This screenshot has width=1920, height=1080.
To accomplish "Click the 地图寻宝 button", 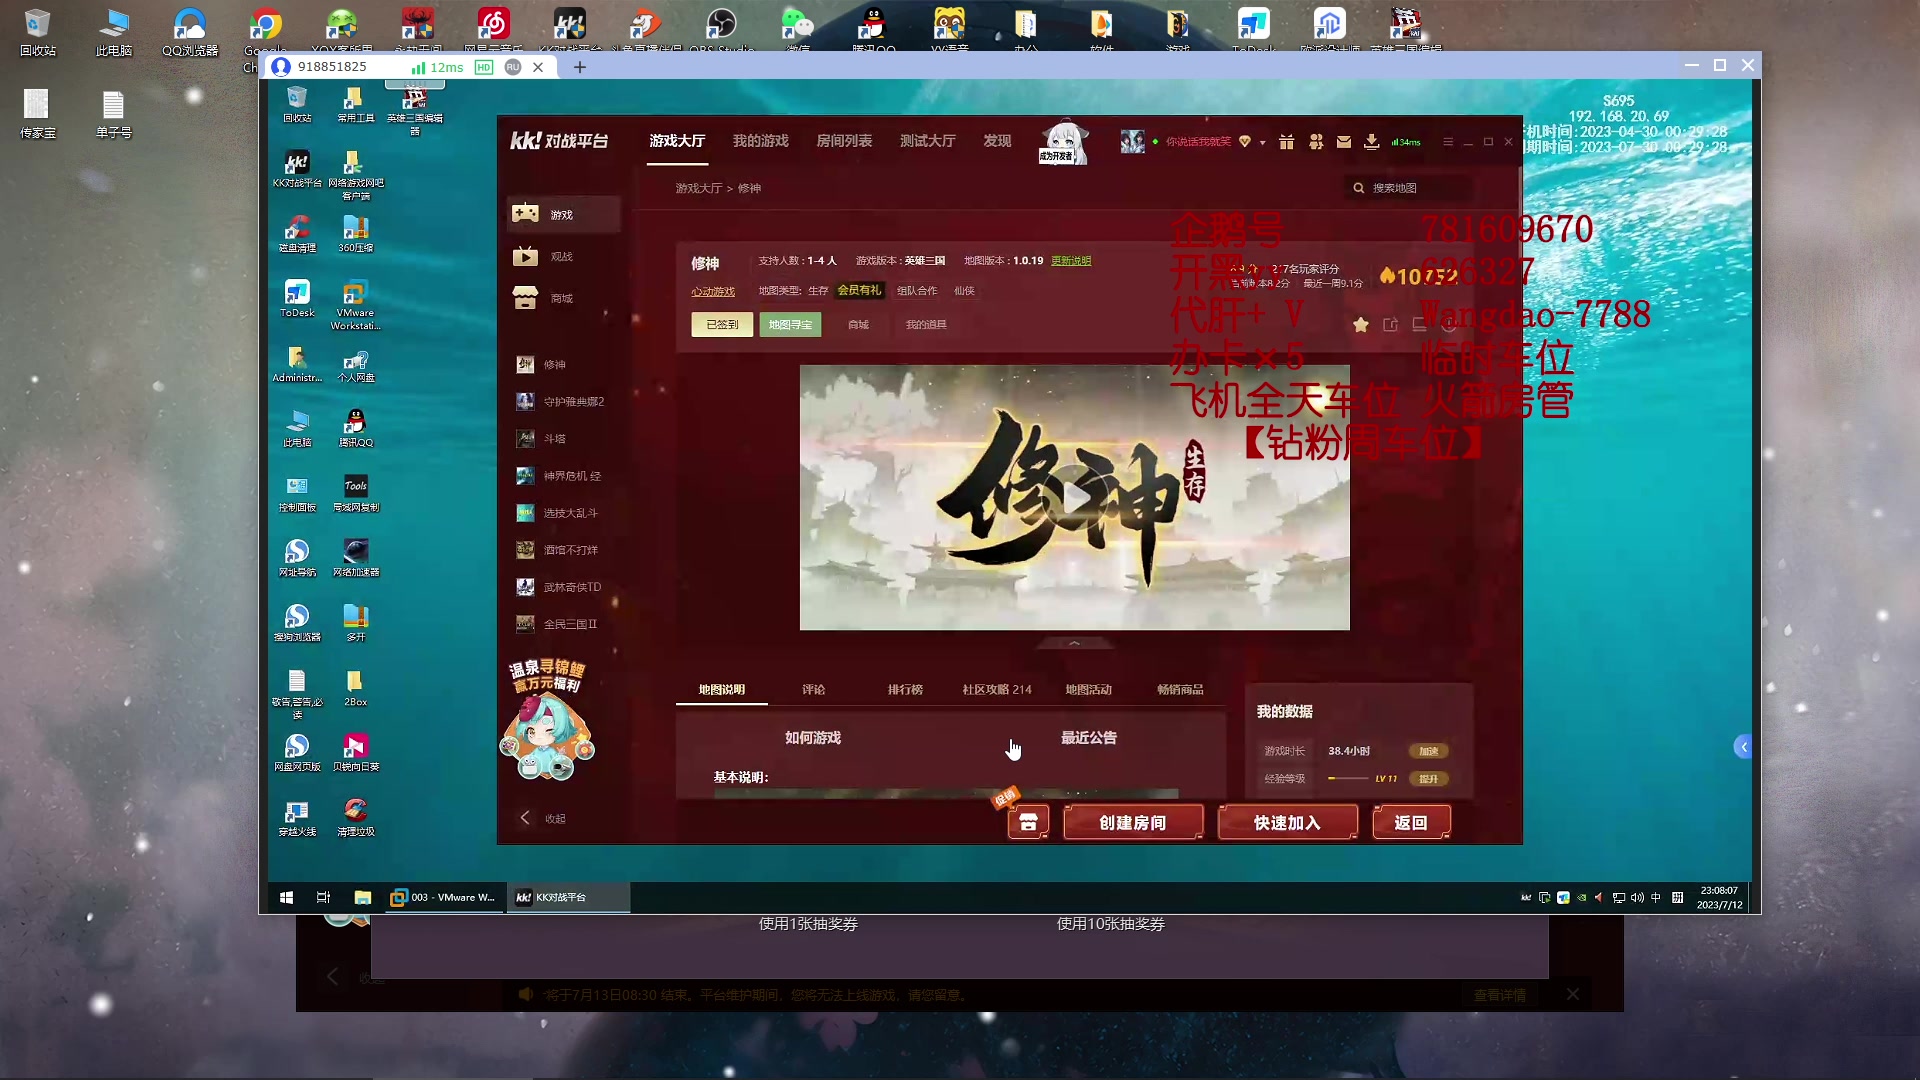I will point(790,324).
